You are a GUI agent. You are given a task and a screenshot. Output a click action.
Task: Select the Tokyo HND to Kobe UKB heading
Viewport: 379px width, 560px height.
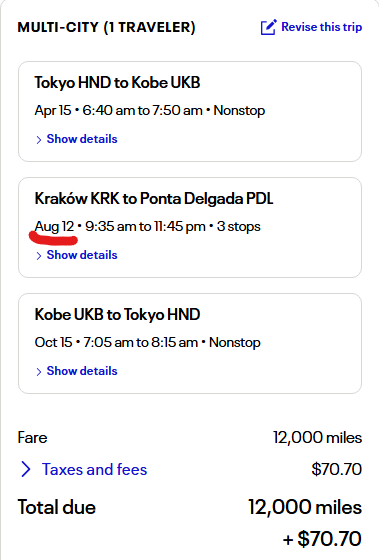tap(117, 82)
